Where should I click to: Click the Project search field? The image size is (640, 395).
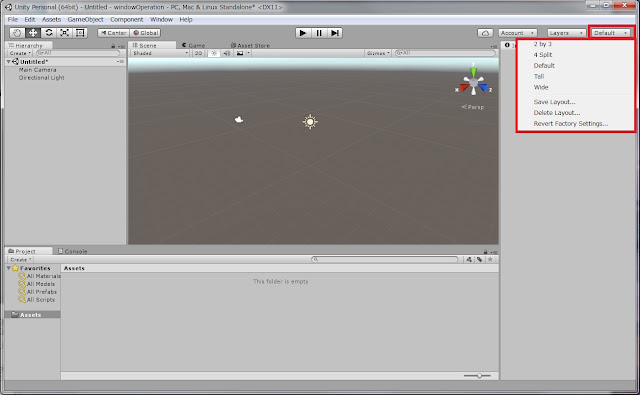385,260
